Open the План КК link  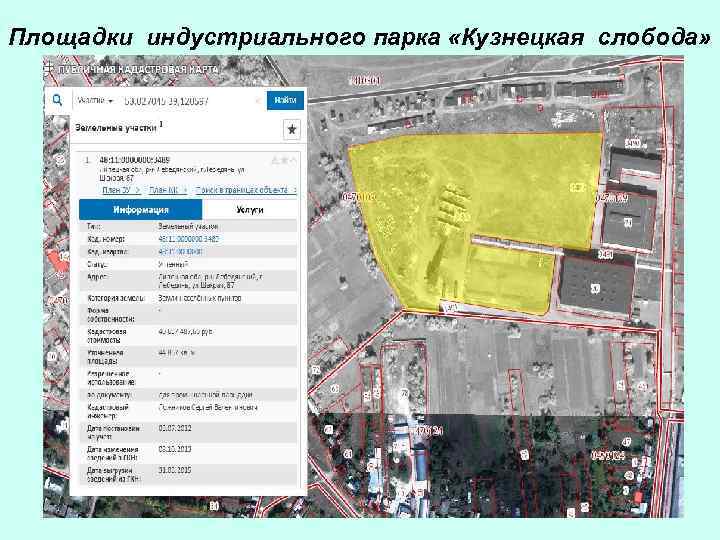[168, 190]
